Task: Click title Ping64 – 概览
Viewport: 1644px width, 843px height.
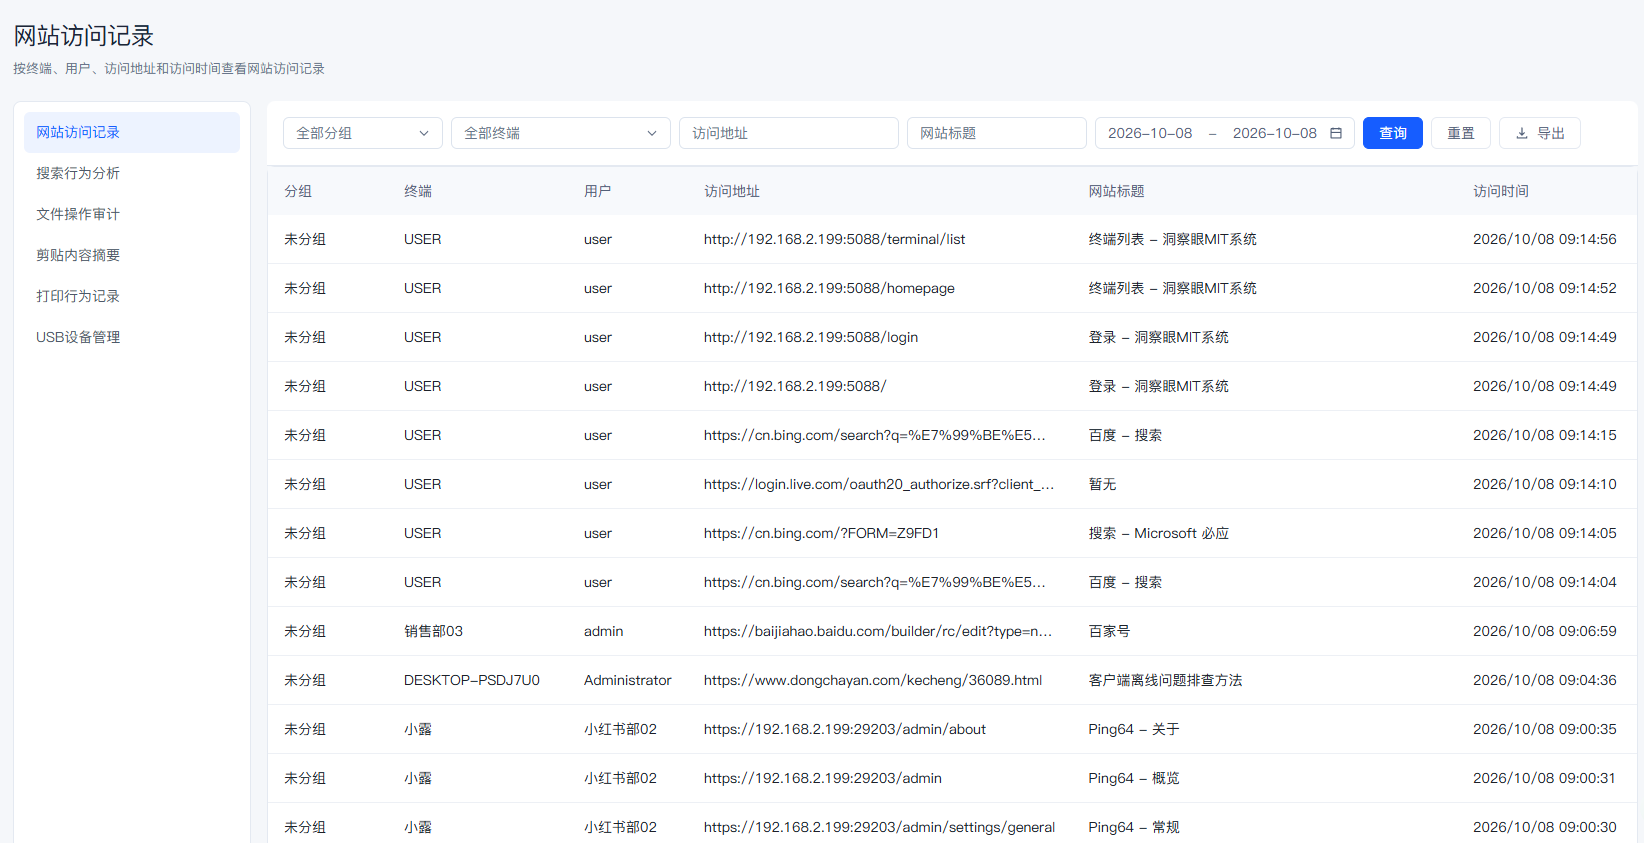Action: point(1134,778)
